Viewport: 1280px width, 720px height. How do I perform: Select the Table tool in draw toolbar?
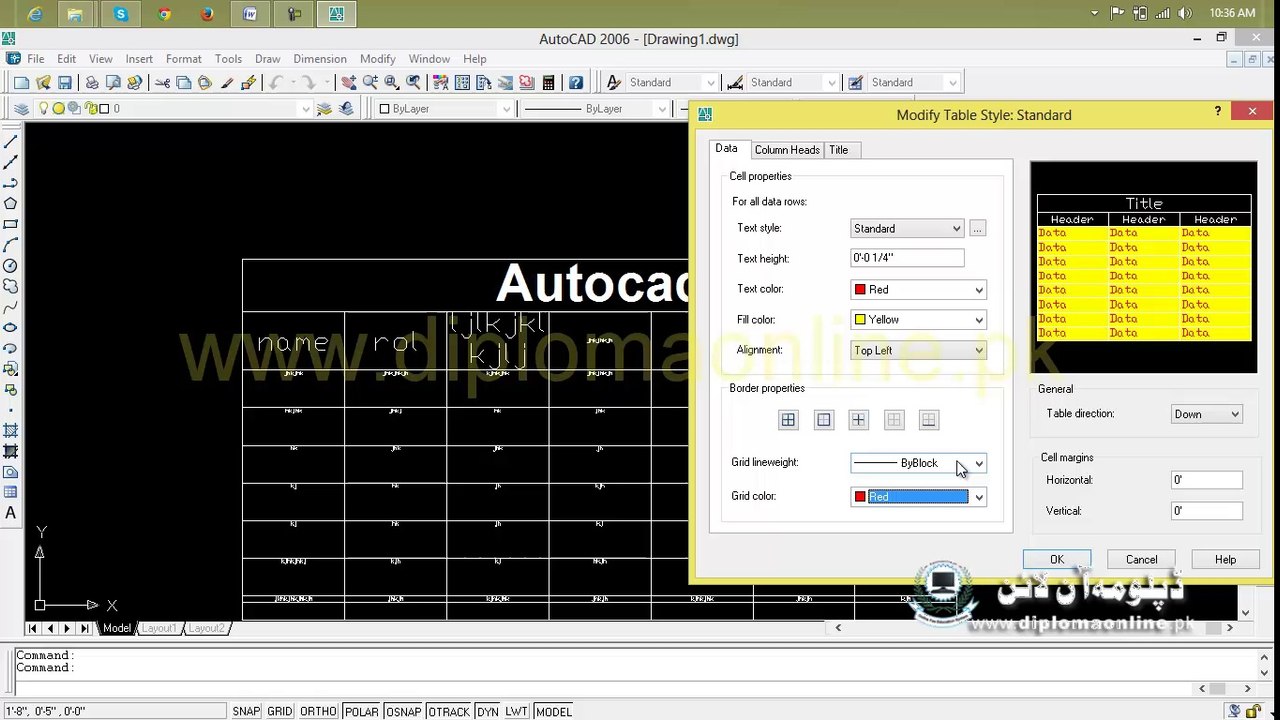click(x=11, y=493)
